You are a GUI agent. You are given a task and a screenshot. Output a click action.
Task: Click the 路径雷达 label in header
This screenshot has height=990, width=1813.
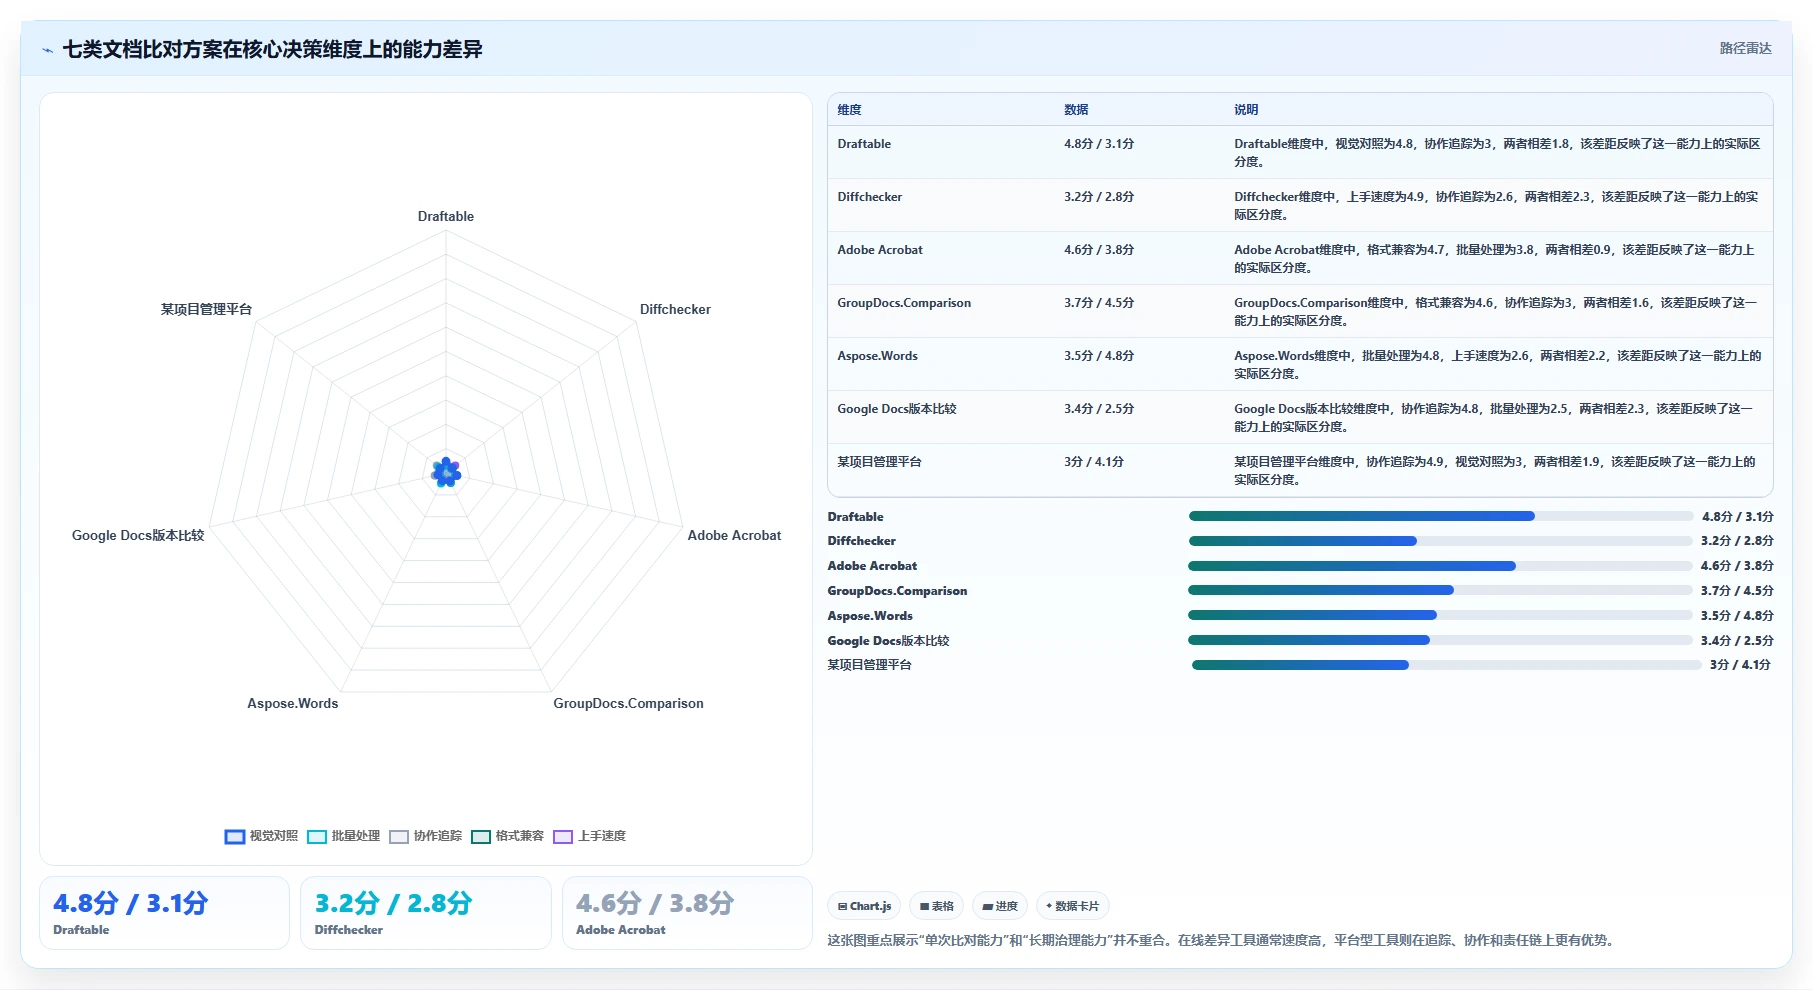(x=1745, y=48)
